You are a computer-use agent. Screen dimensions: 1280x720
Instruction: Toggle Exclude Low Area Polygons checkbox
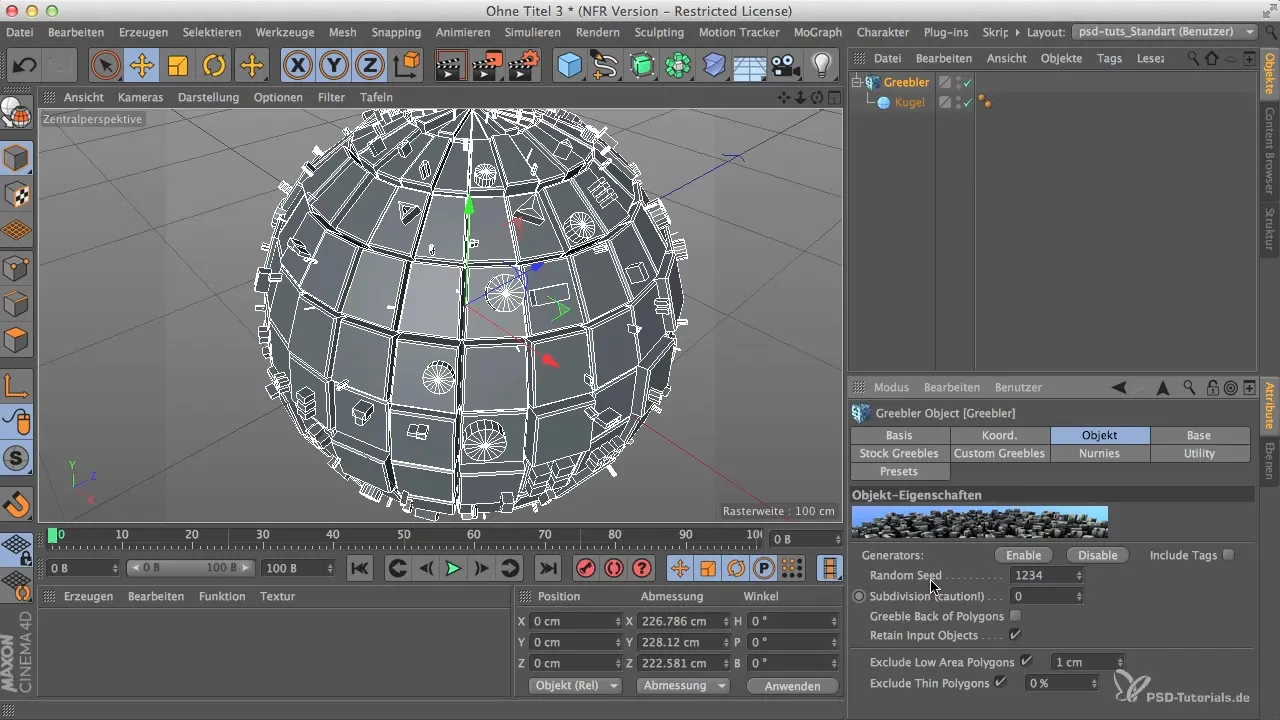pos(1026,661)
